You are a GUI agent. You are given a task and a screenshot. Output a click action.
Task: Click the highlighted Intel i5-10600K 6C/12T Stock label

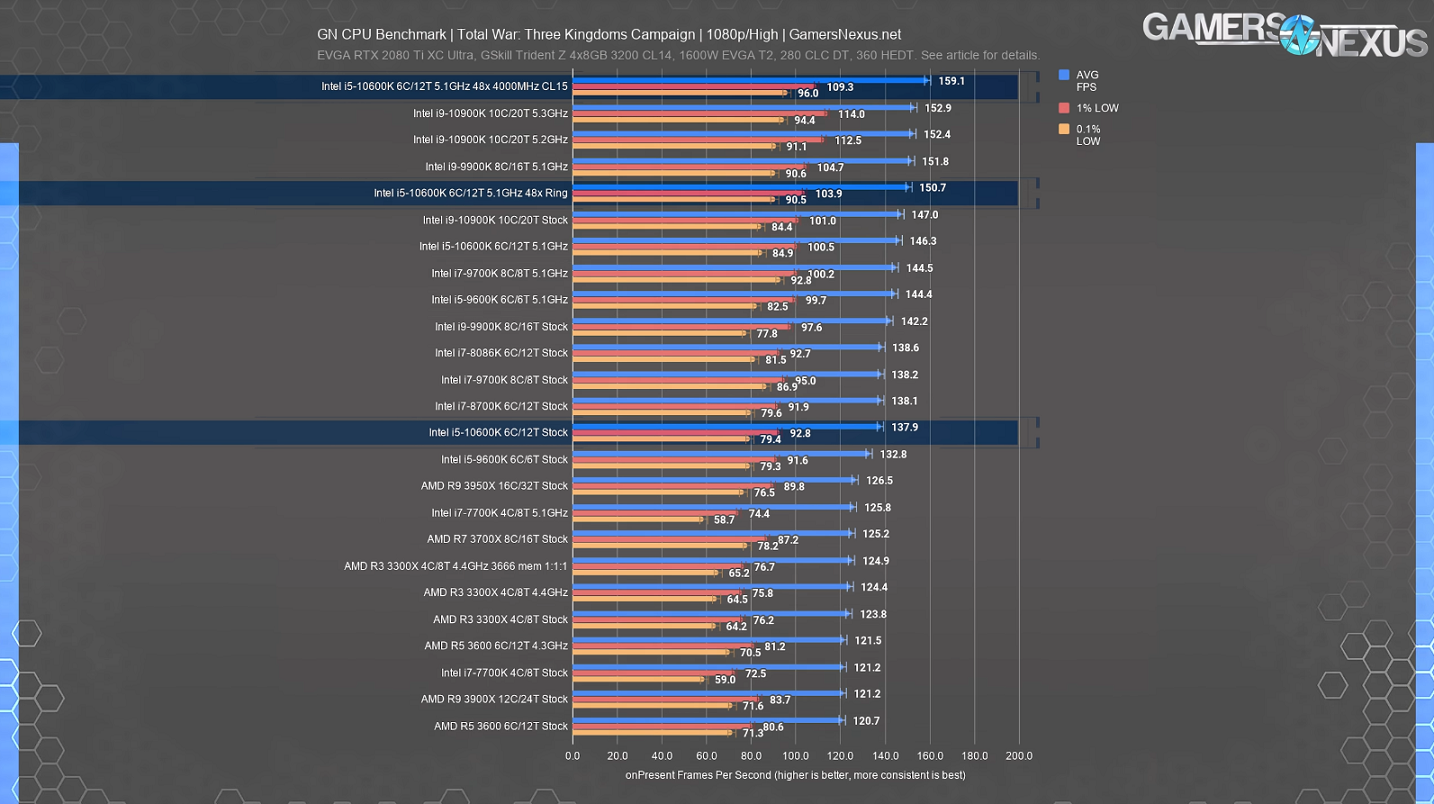(498, 433)
